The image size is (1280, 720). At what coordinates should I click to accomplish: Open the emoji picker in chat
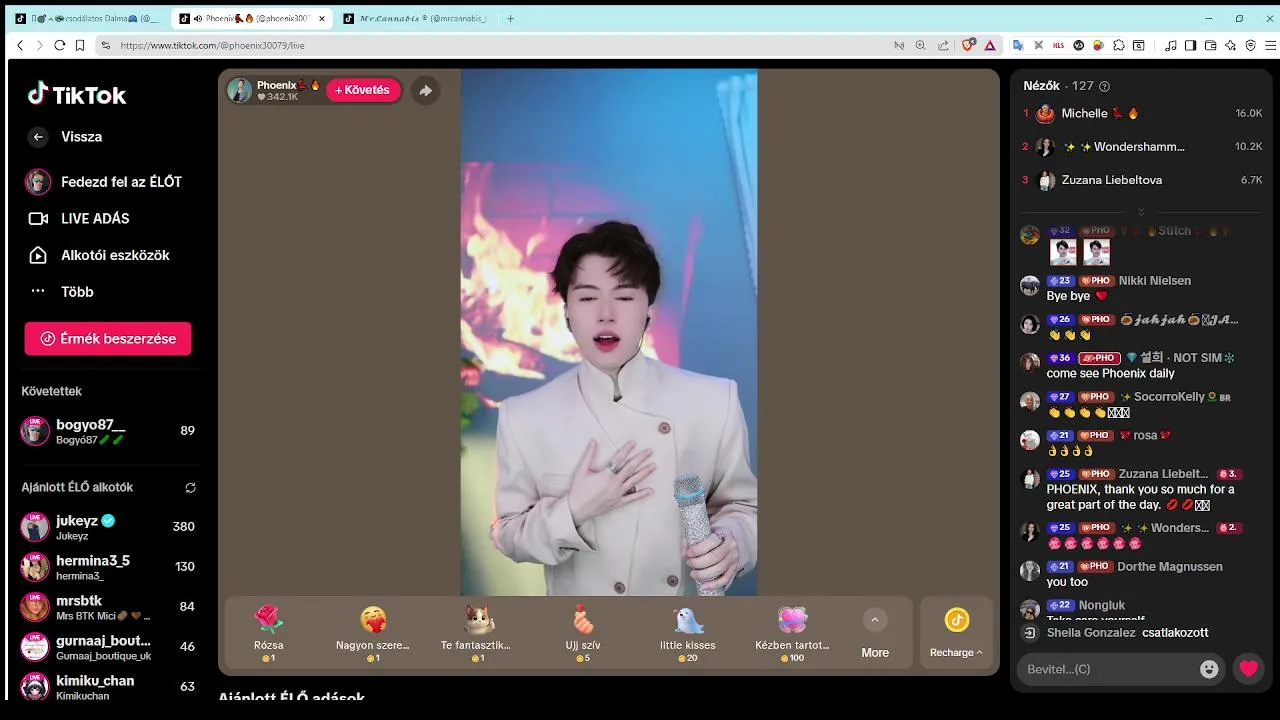click(1209, 669)
